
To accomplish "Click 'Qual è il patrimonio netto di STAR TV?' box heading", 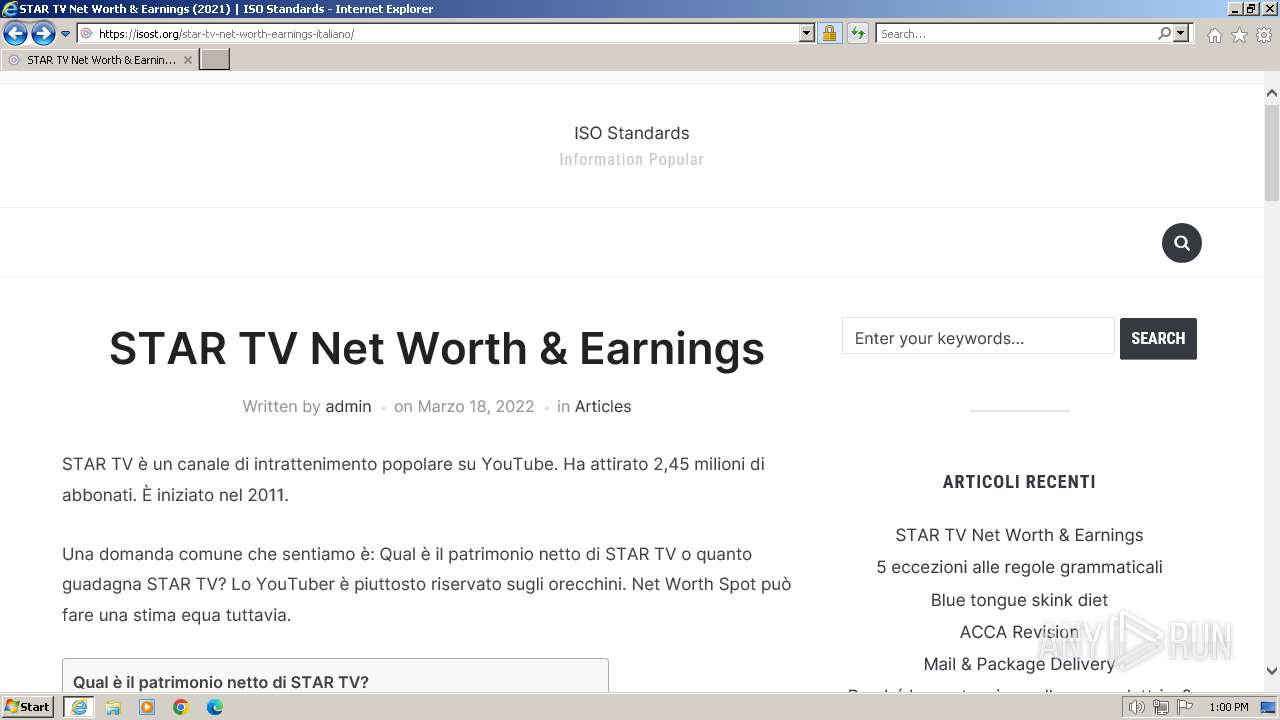I will tap(221, 682).
